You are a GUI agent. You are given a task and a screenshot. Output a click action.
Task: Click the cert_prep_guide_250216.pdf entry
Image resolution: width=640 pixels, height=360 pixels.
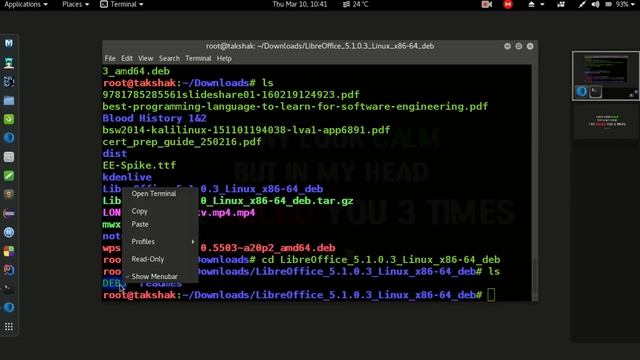coord(182,142)
